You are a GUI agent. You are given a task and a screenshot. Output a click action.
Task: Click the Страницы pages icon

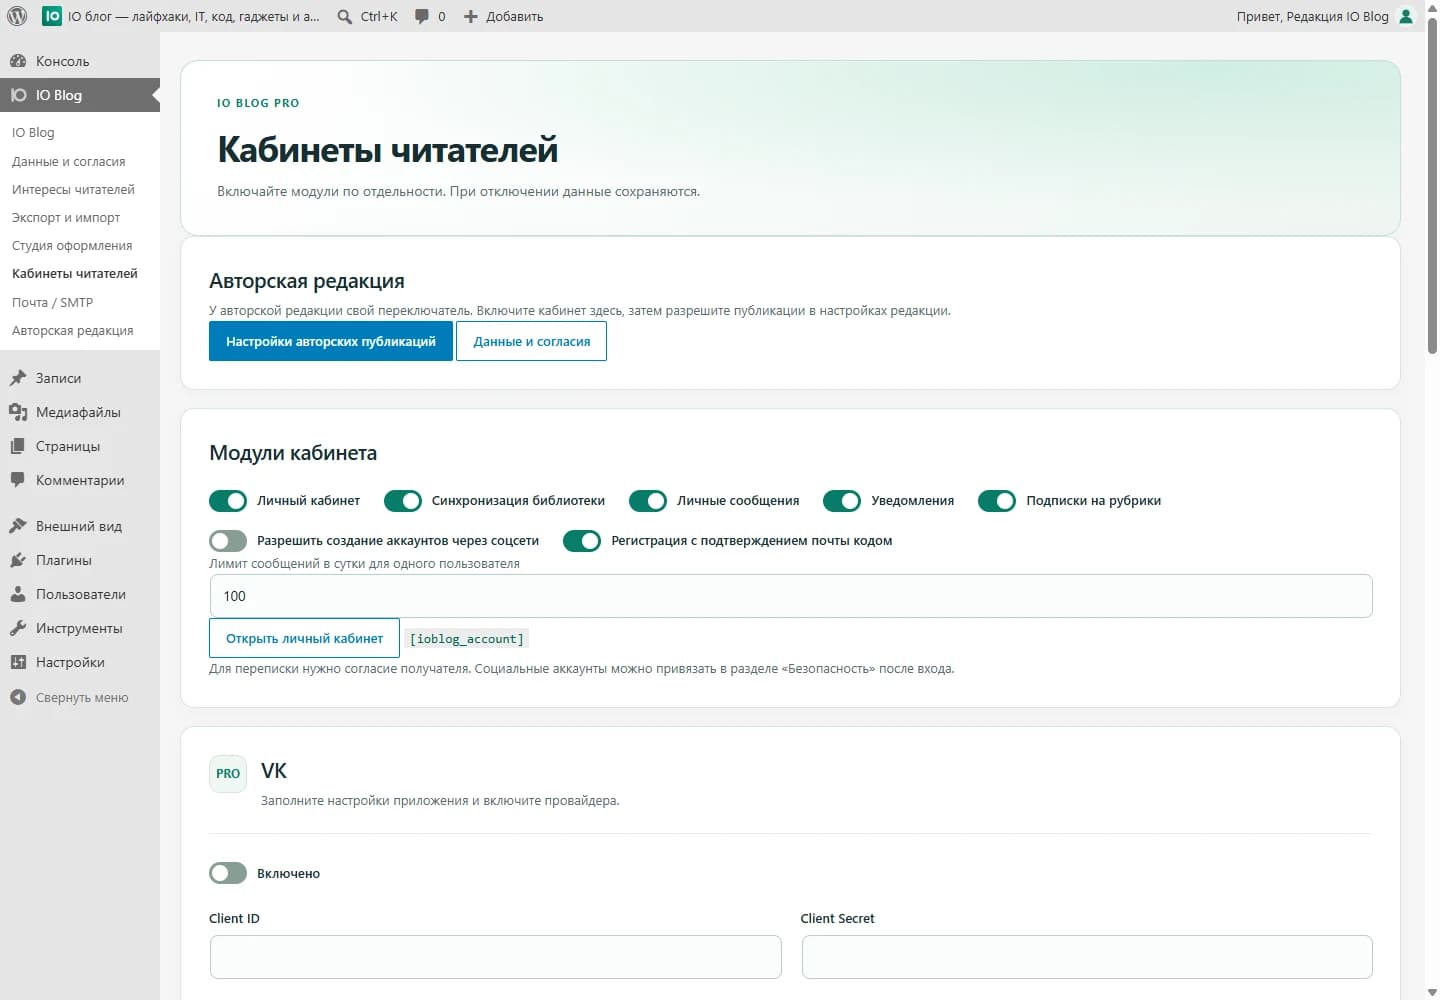coord(18,446)
